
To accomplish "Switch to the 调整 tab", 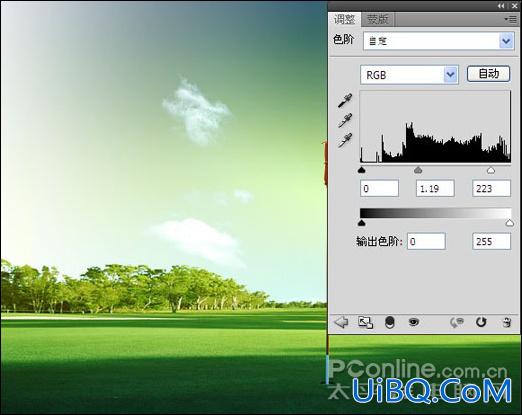I will (345, 19).
